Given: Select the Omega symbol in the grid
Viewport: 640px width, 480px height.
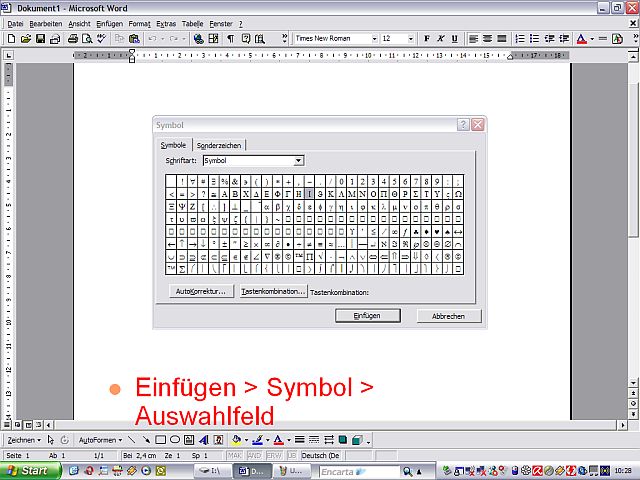Looking at the screenshot, I should pyautogui.click(x=458, y=194).
